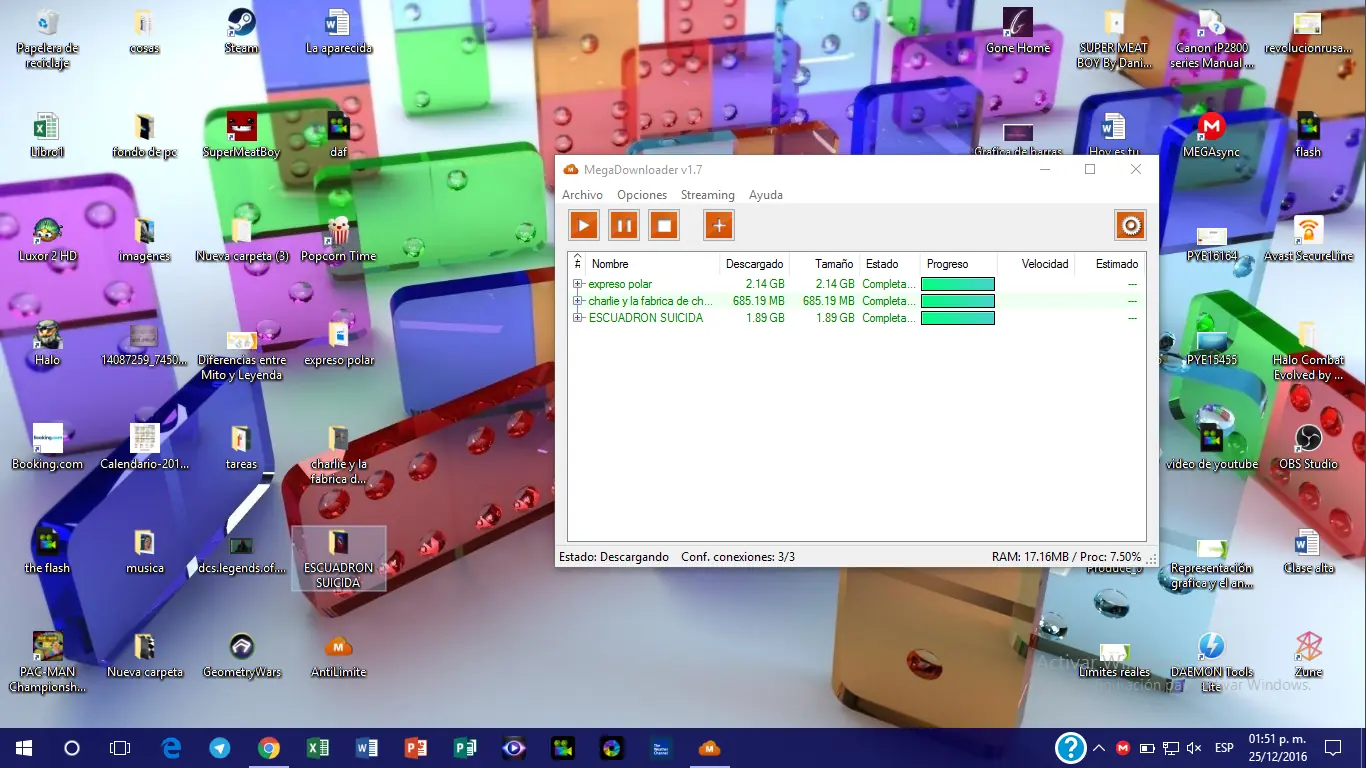
Task: Open the Archivo menu
Action: 582,195
